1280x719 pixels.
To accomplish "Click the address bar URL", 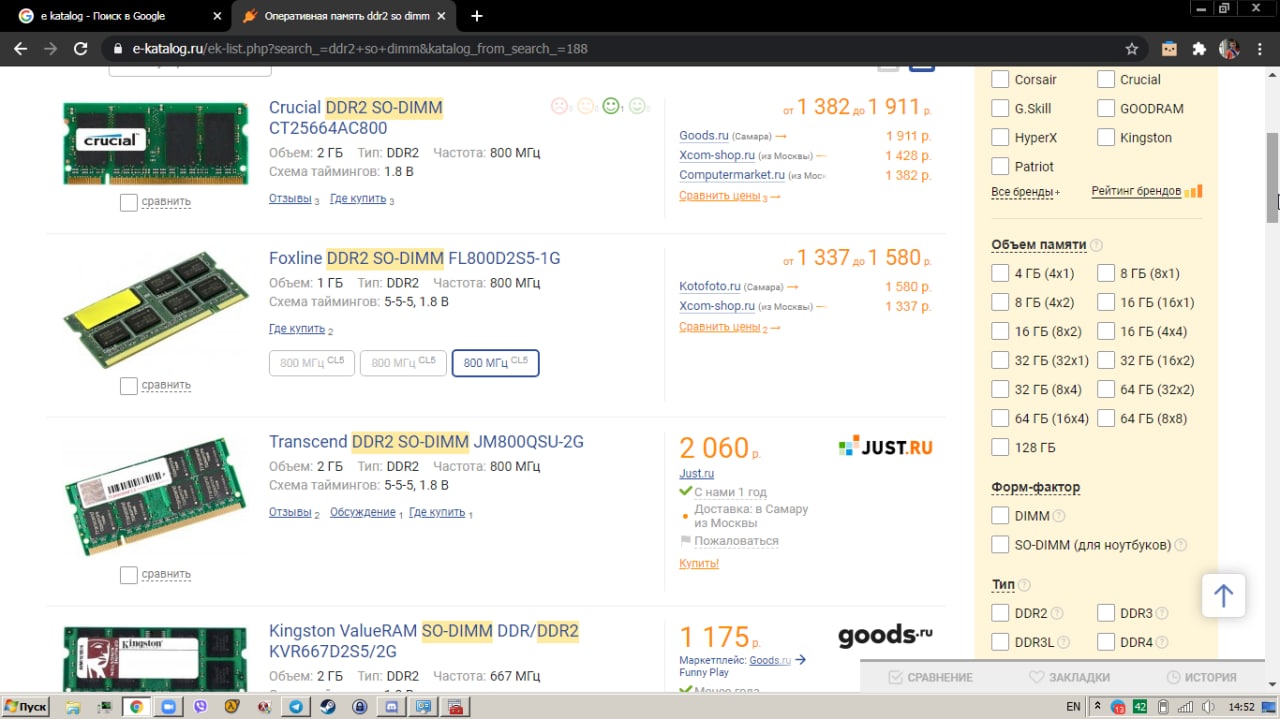I will click(x=360, y=48).
